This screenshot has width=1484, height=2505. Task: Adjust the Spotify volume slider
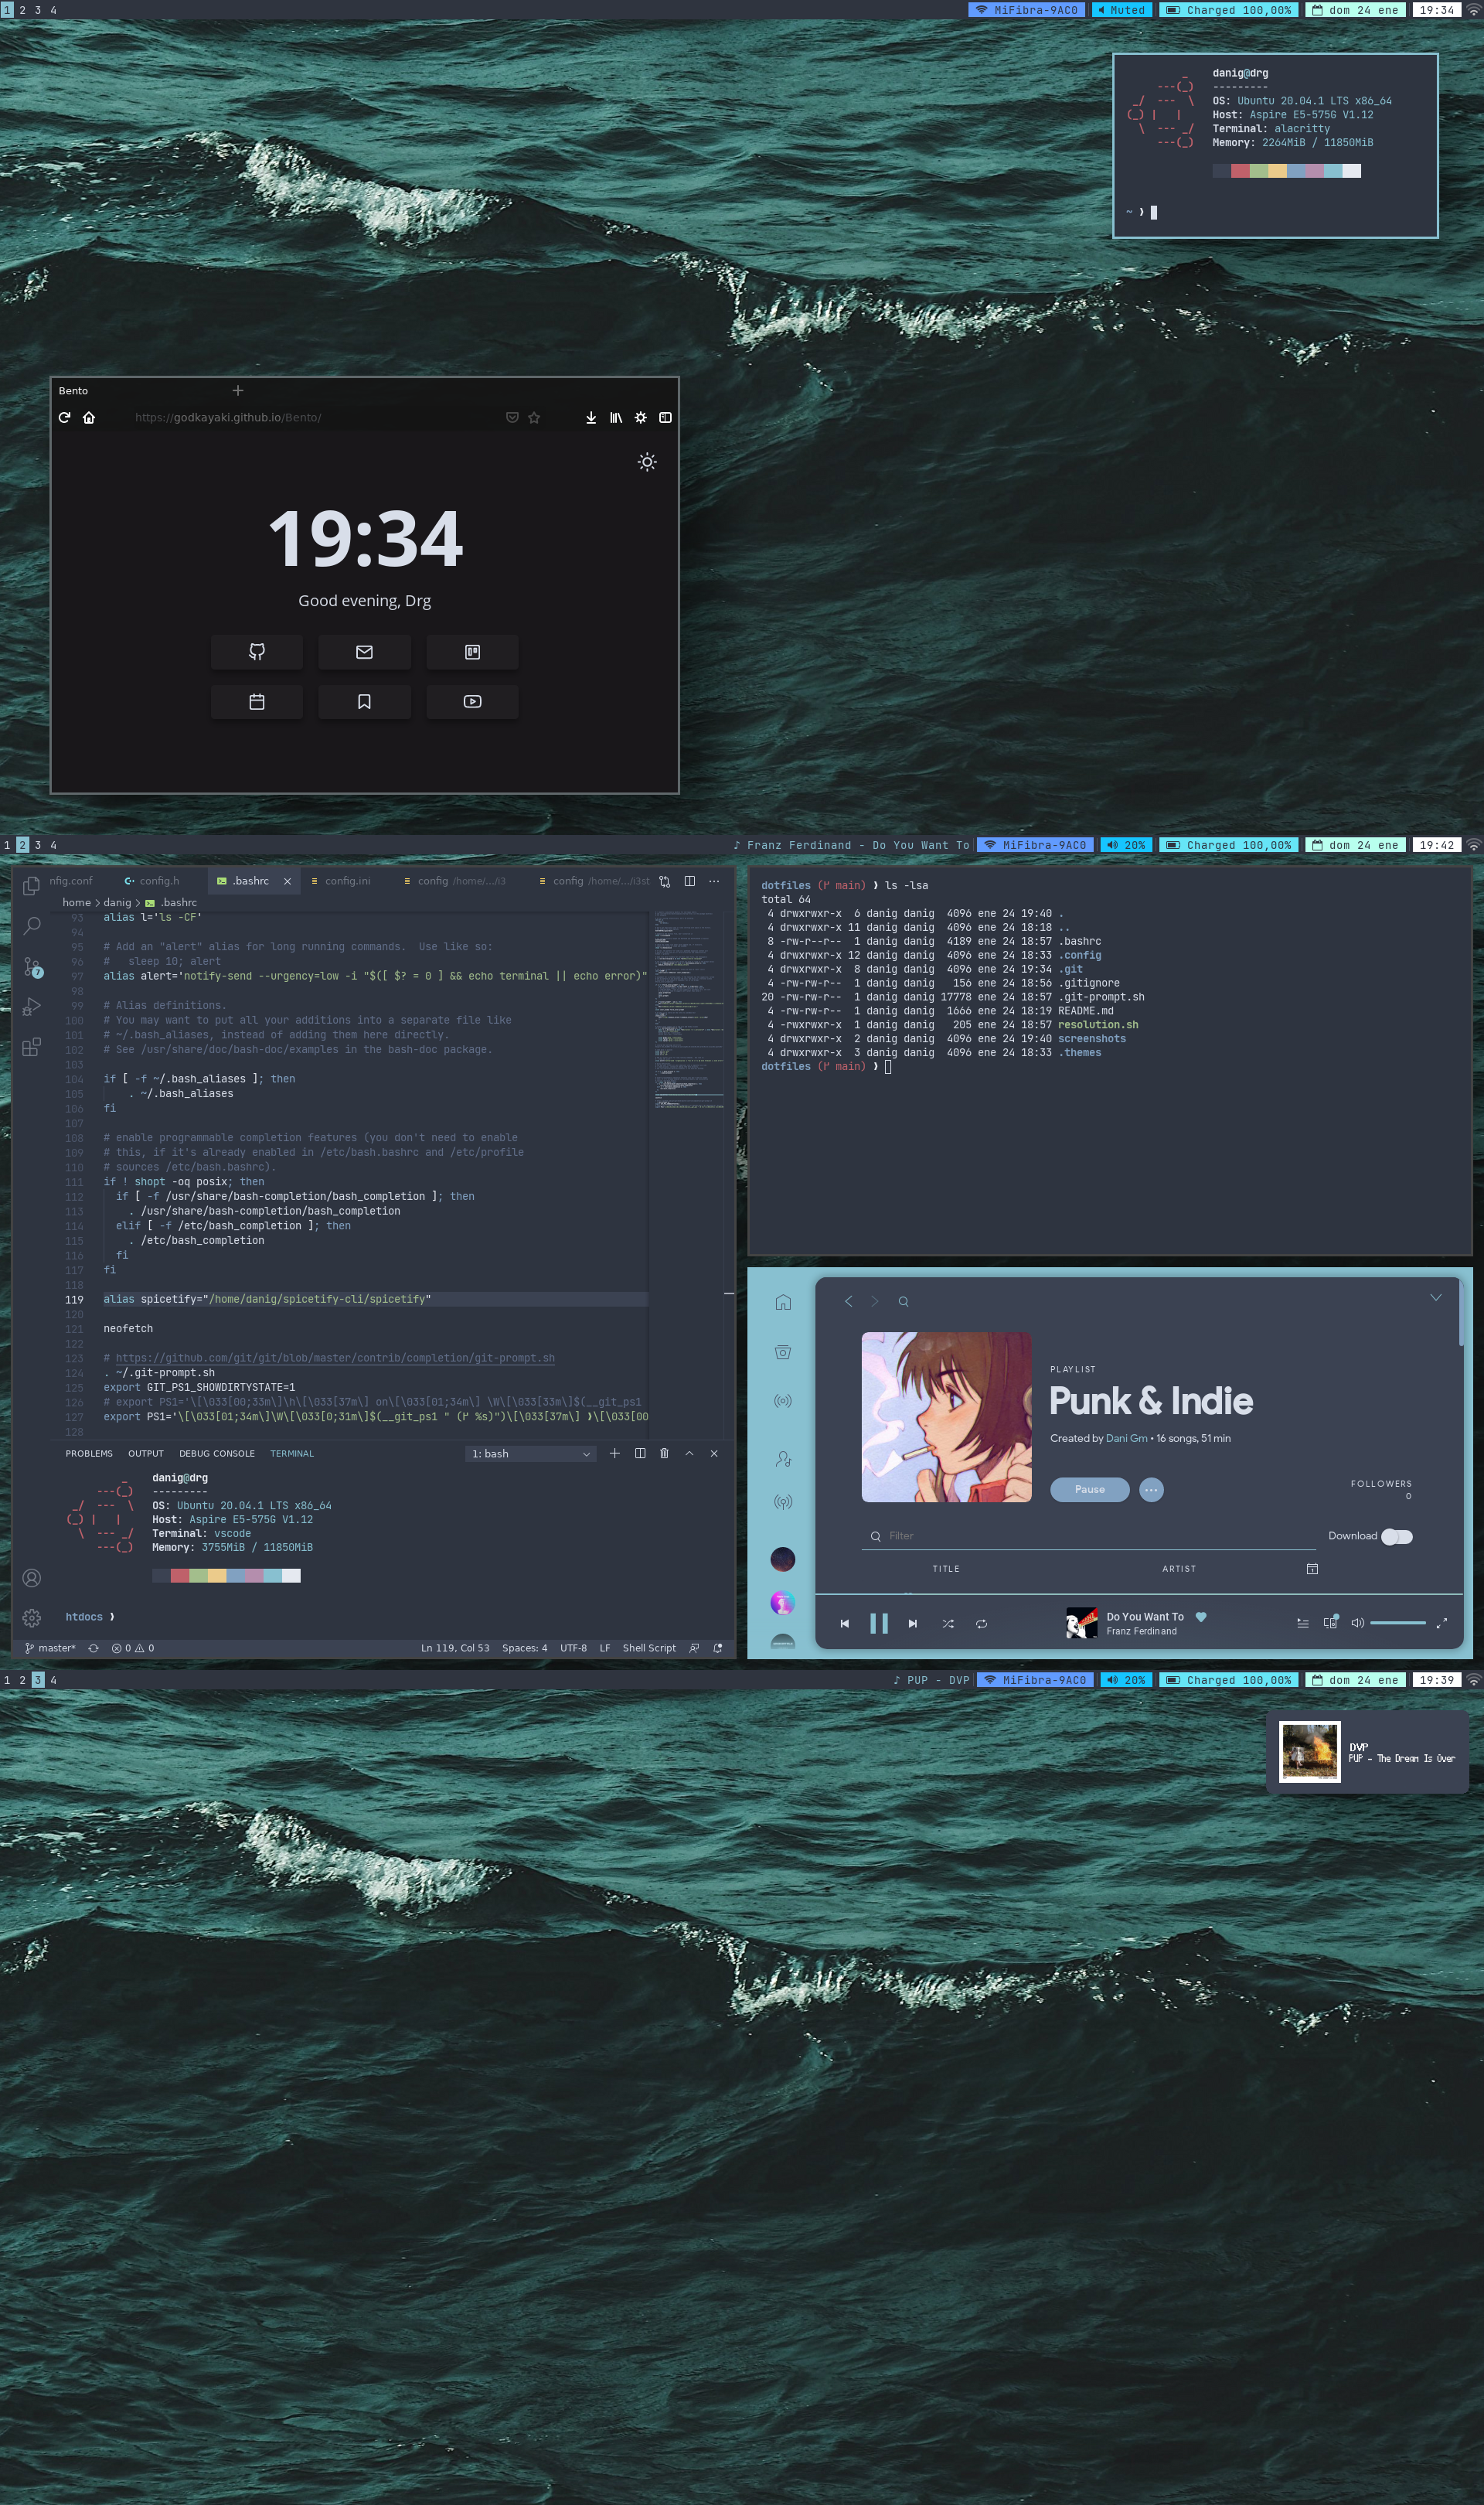[x=1398, y=1623]
